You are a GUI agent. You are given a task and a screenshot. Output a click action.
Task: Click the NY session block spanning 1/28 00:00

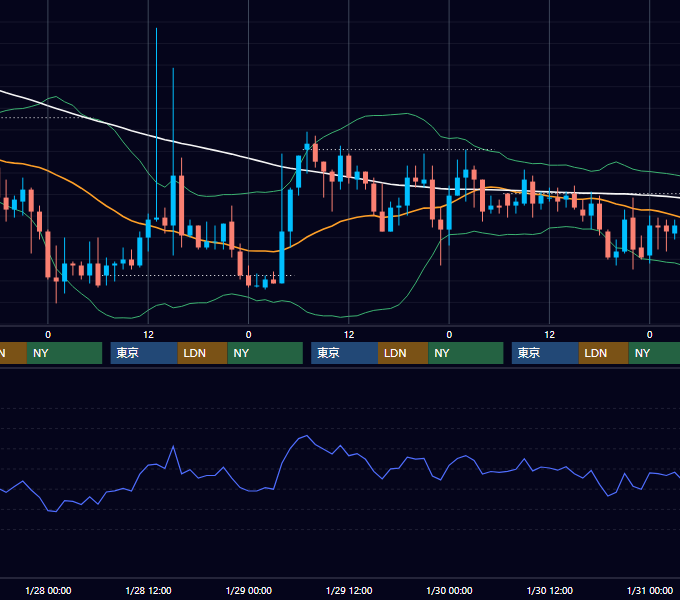pyautogui.click(x=64, y=353)
